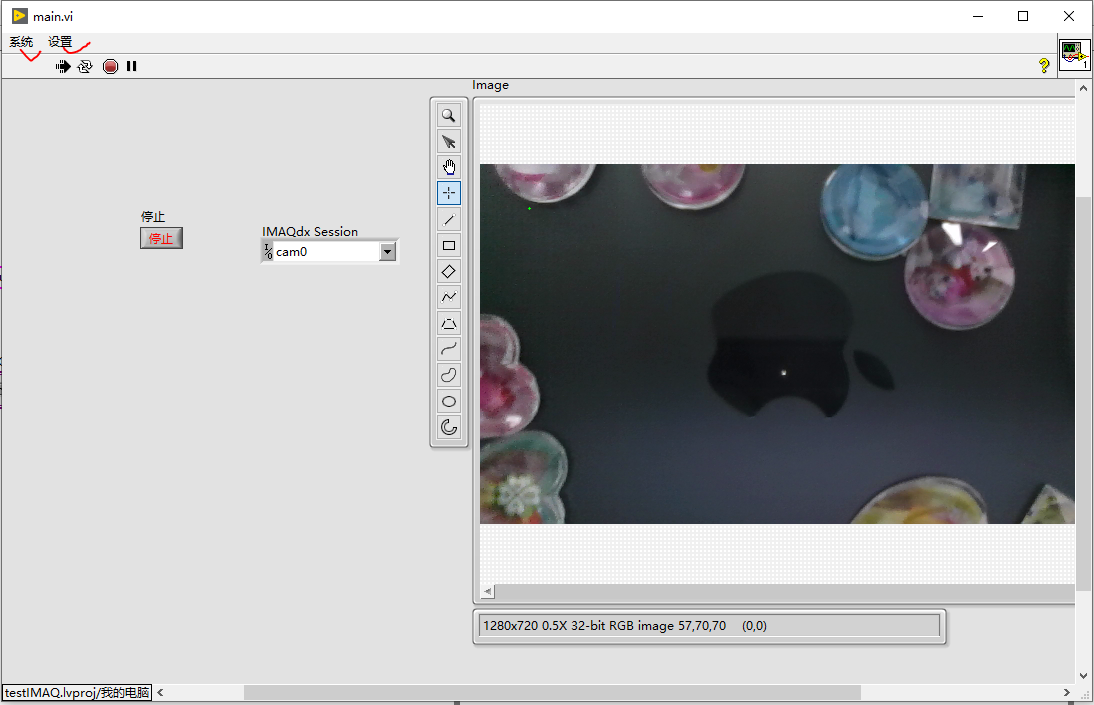Image resolution: width=1094 pixels, height=705 pixels.
Task: Click the Run arrow button
Action: [63, 66]
